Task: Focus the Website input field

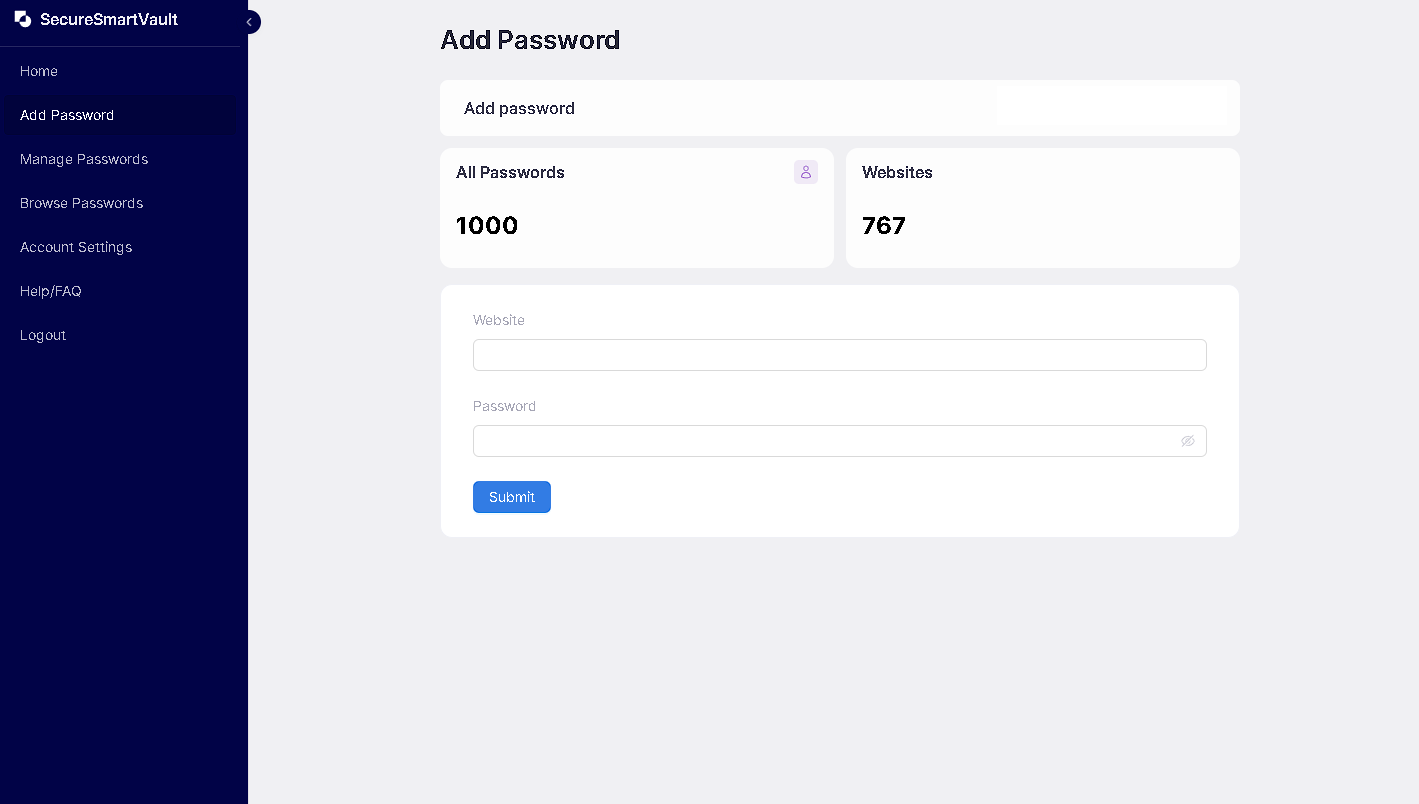Action: pos(839,355)
